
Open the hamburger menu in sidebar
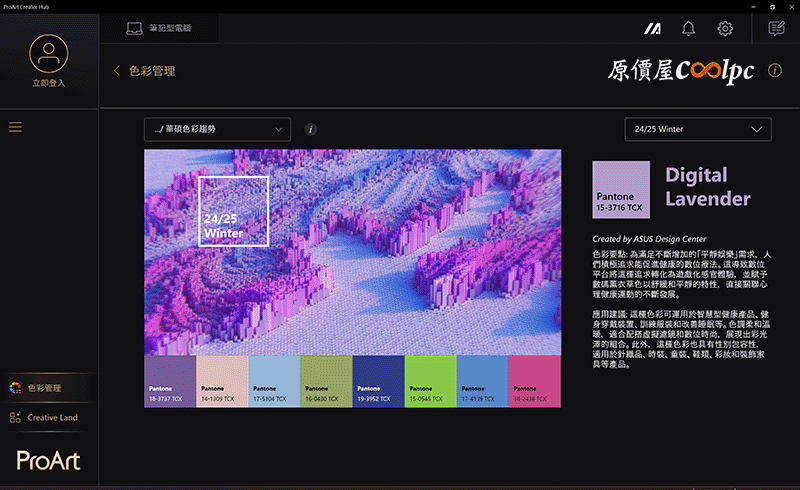tap(15, 127)
